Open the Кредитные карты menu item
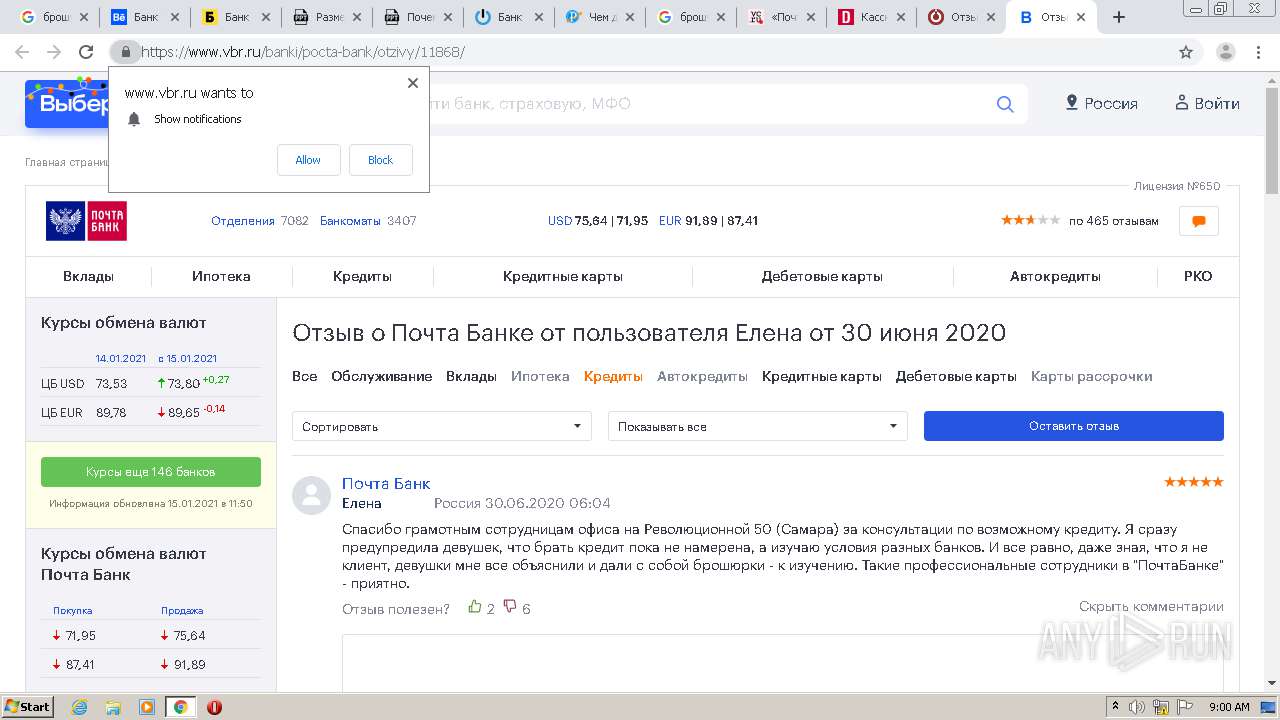This screenshot has height=720, width=1280. (563, 276)
